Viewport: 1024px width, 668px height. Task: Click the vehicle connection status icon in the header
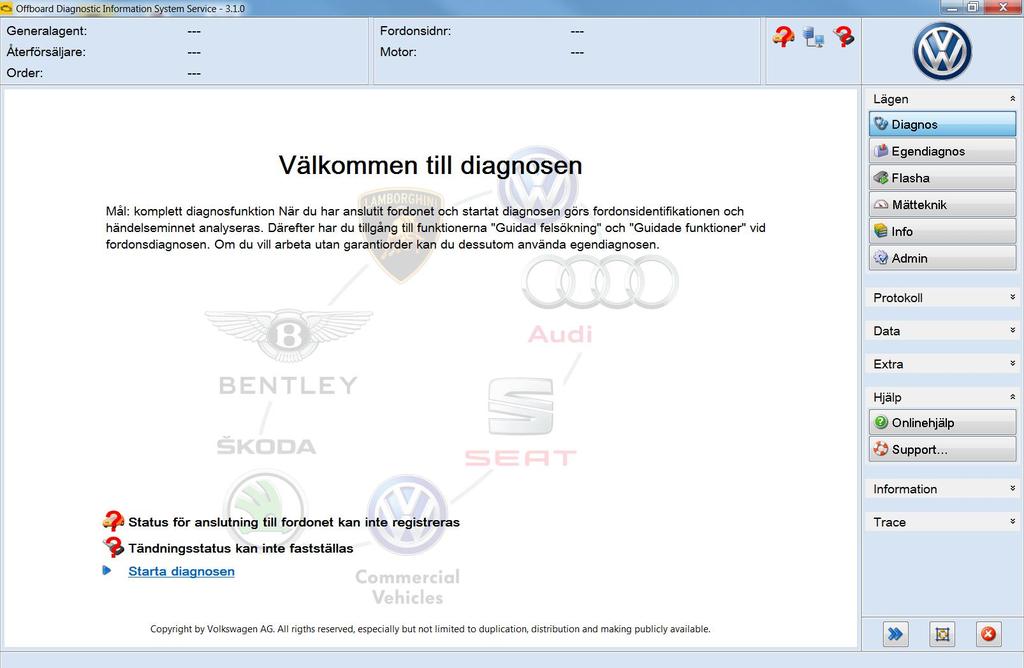pyautogui.click(x=783, y=37)
